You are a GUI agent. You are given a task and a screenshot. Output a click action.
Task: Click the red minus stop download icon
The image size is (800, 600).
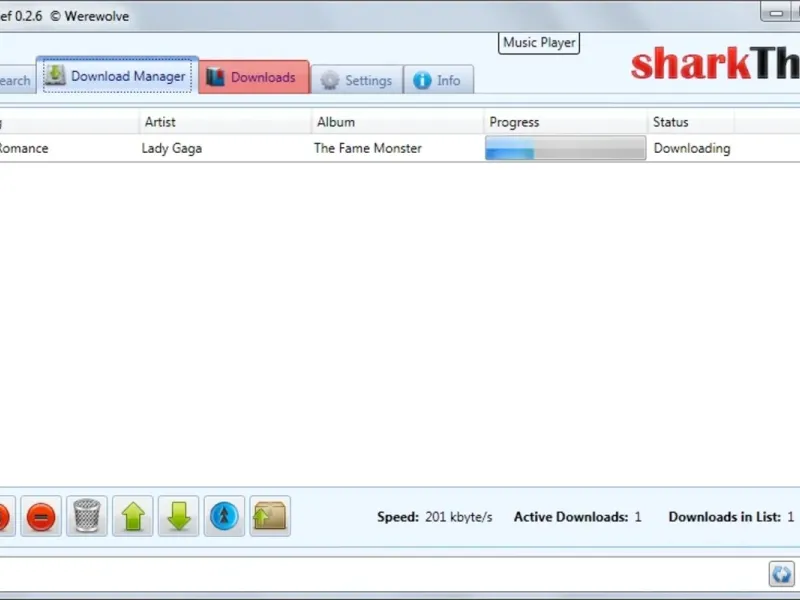click(41, 516)
